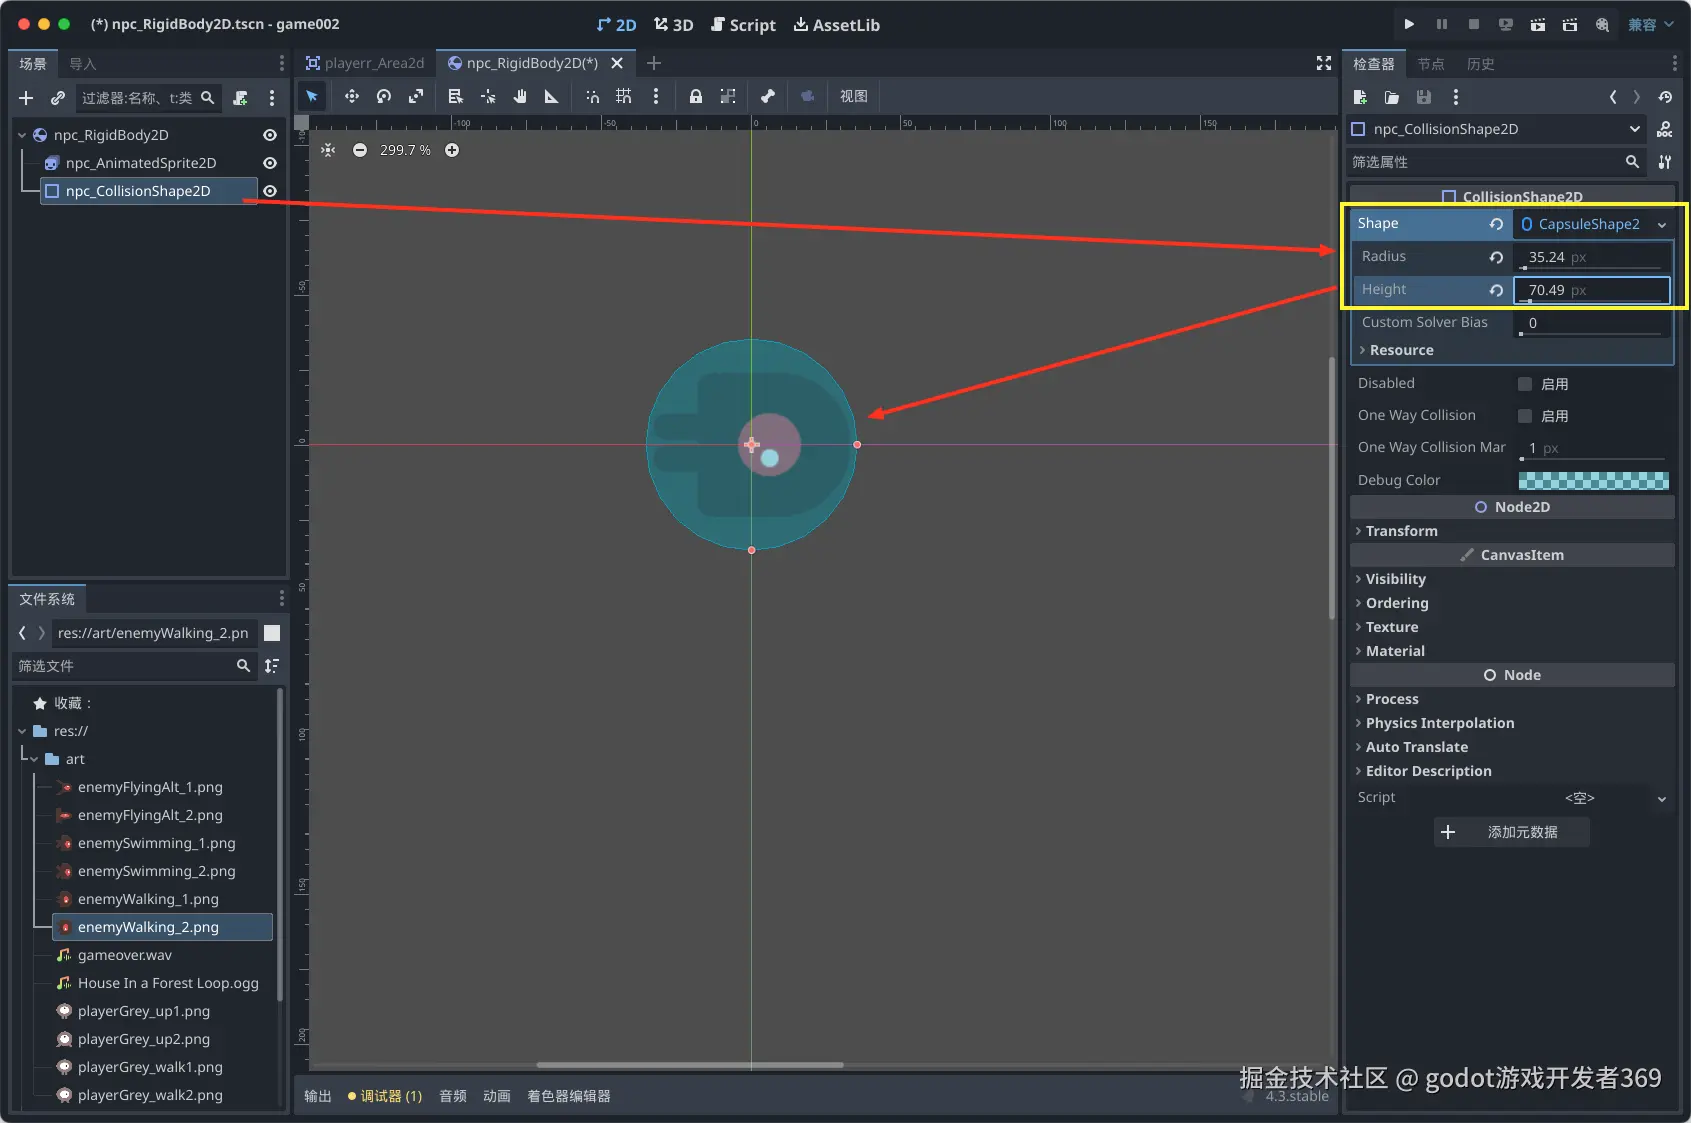The width and height of the screenshot is (1691, 1123).
Task: Click the 添加元数据 button
Action: (x=1511, y=832)
